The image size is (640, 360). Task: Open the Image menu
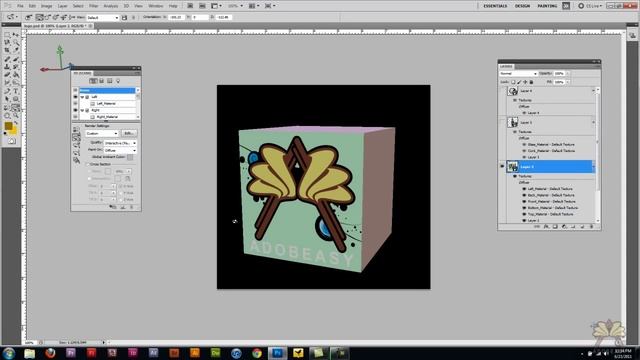pos(47,6)
